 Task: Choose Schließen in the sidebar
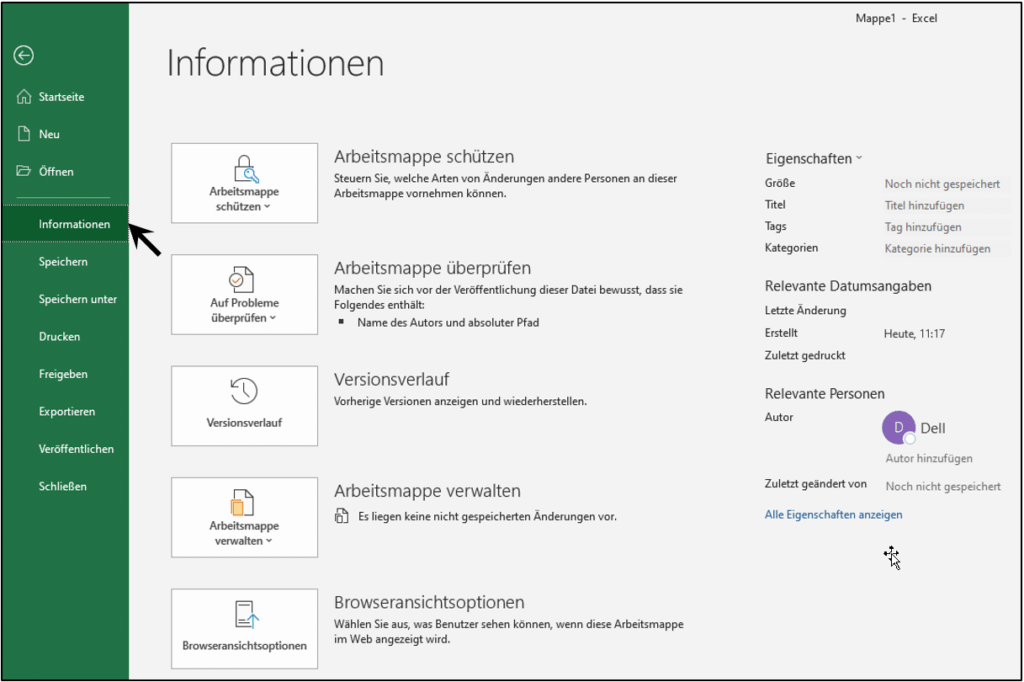point(63,486)
